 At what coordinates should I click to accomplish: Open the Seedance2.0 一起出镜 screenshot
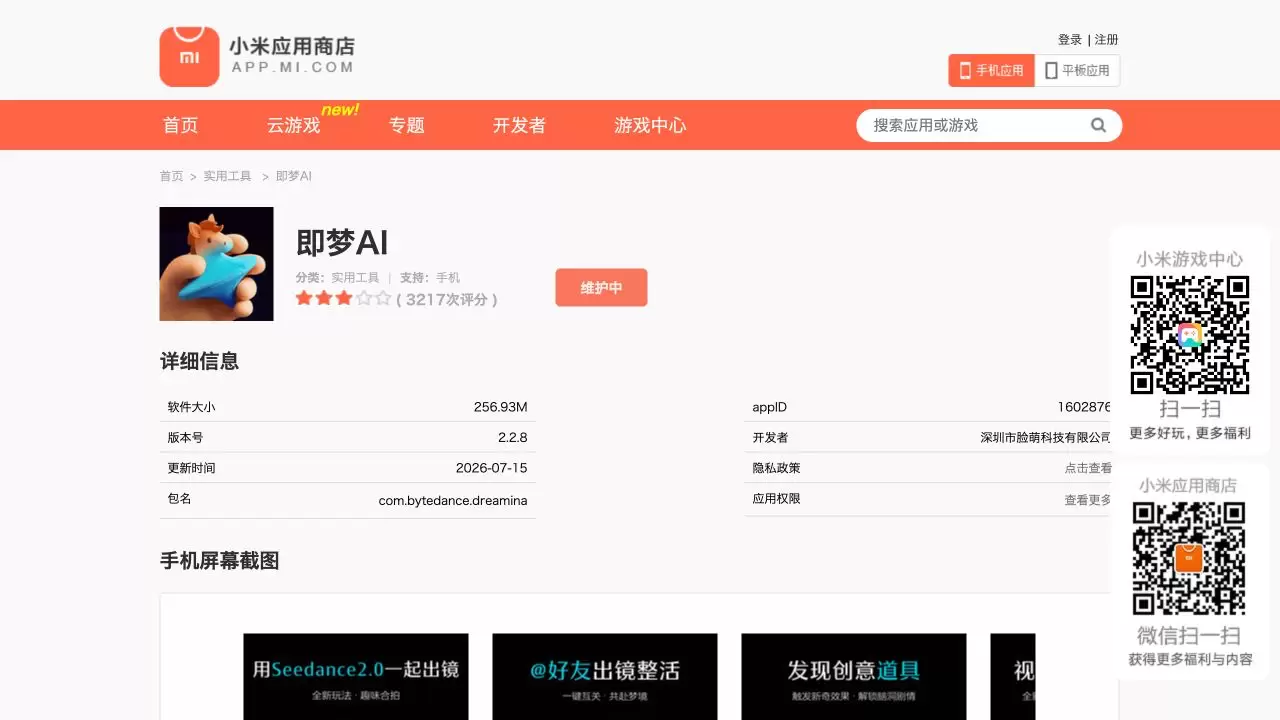(x=356, y=676)
